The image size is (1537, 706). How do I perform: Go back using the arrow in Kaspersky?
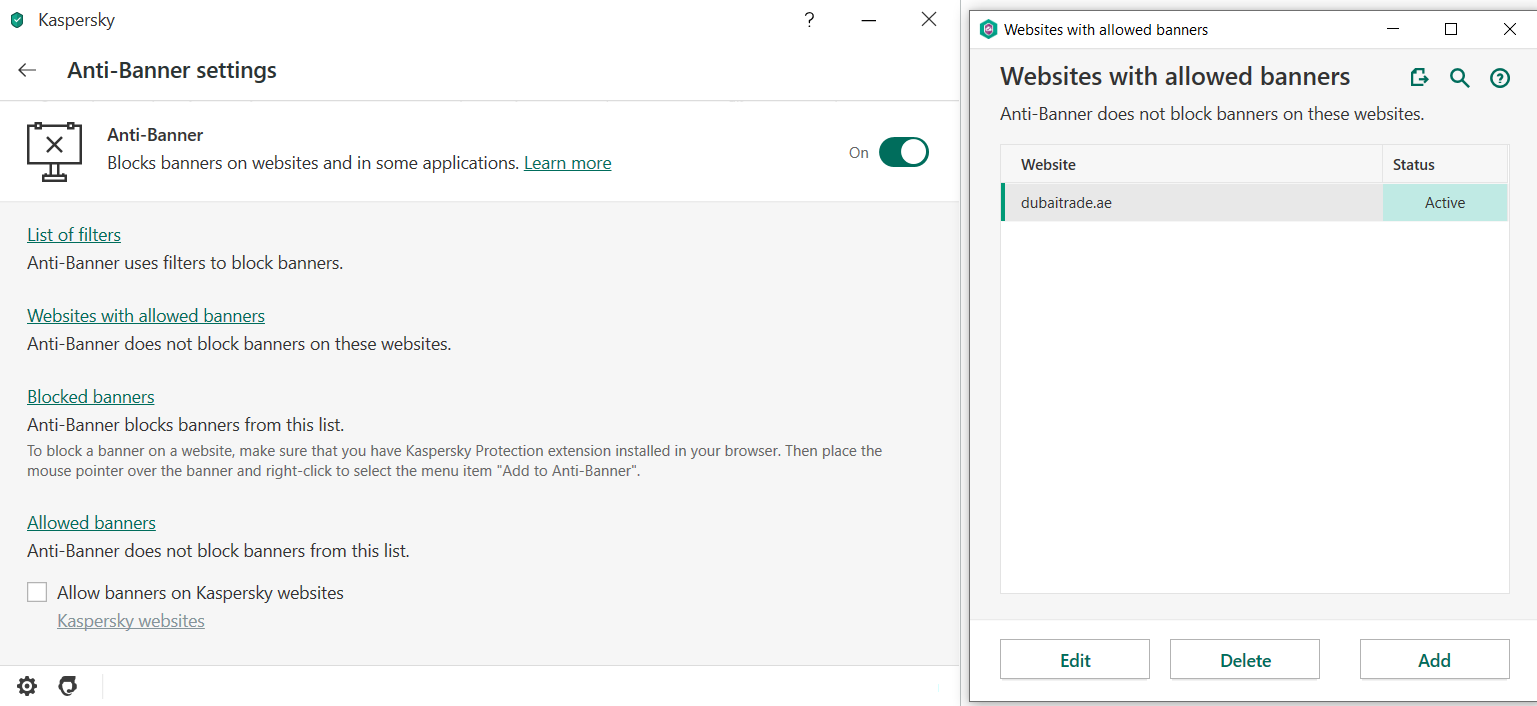tap(27, 70)
